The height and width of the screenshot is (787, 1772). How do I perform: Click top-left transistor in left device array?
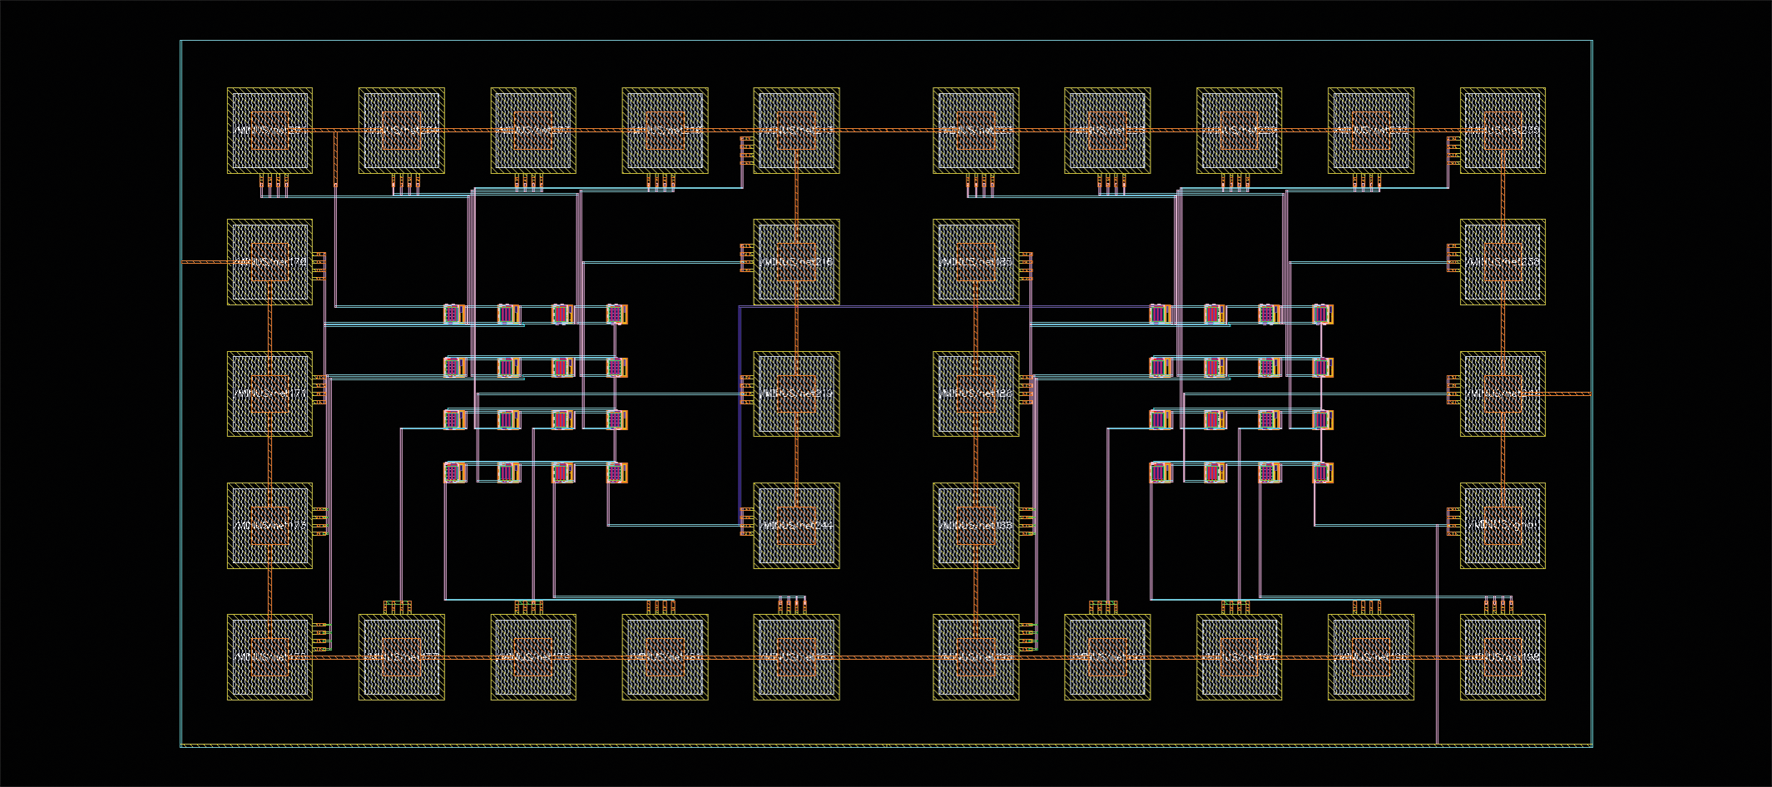tap(455, 315)
